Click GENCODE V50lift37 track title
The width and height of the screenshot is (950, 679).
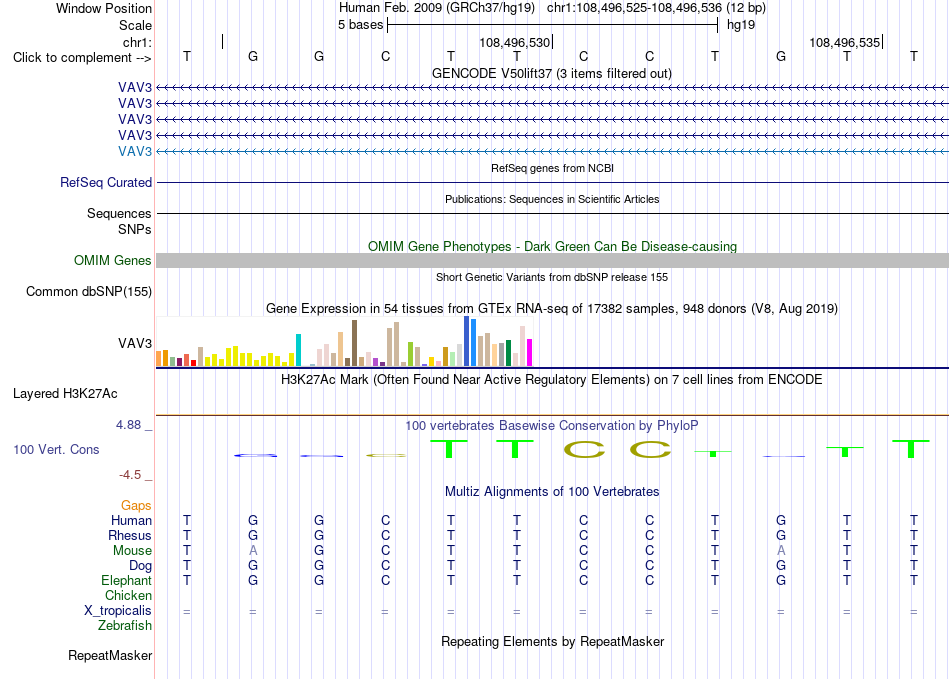552,73
